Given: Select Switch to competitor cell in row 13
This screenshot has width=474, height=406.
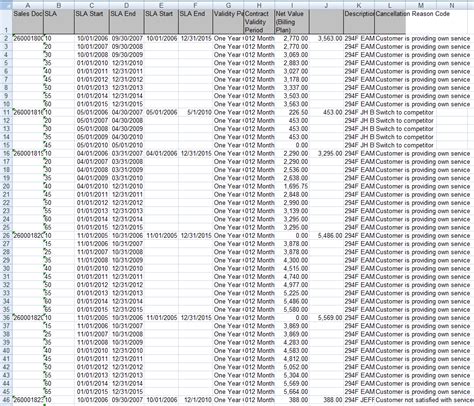Looking at the screenshot, I should (405, 129).
